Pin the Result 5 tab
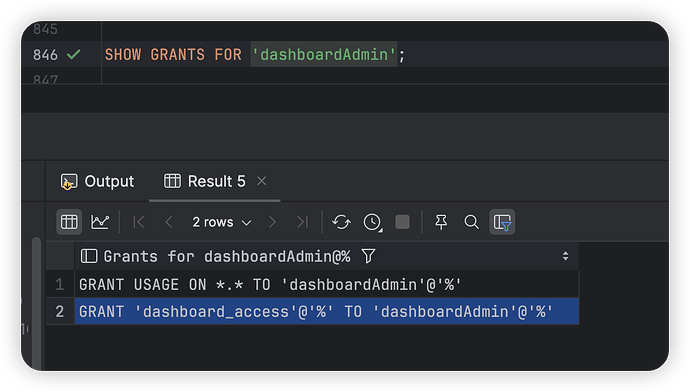The image size is (690, 391). pyautogui.click(x=441, y=222)
